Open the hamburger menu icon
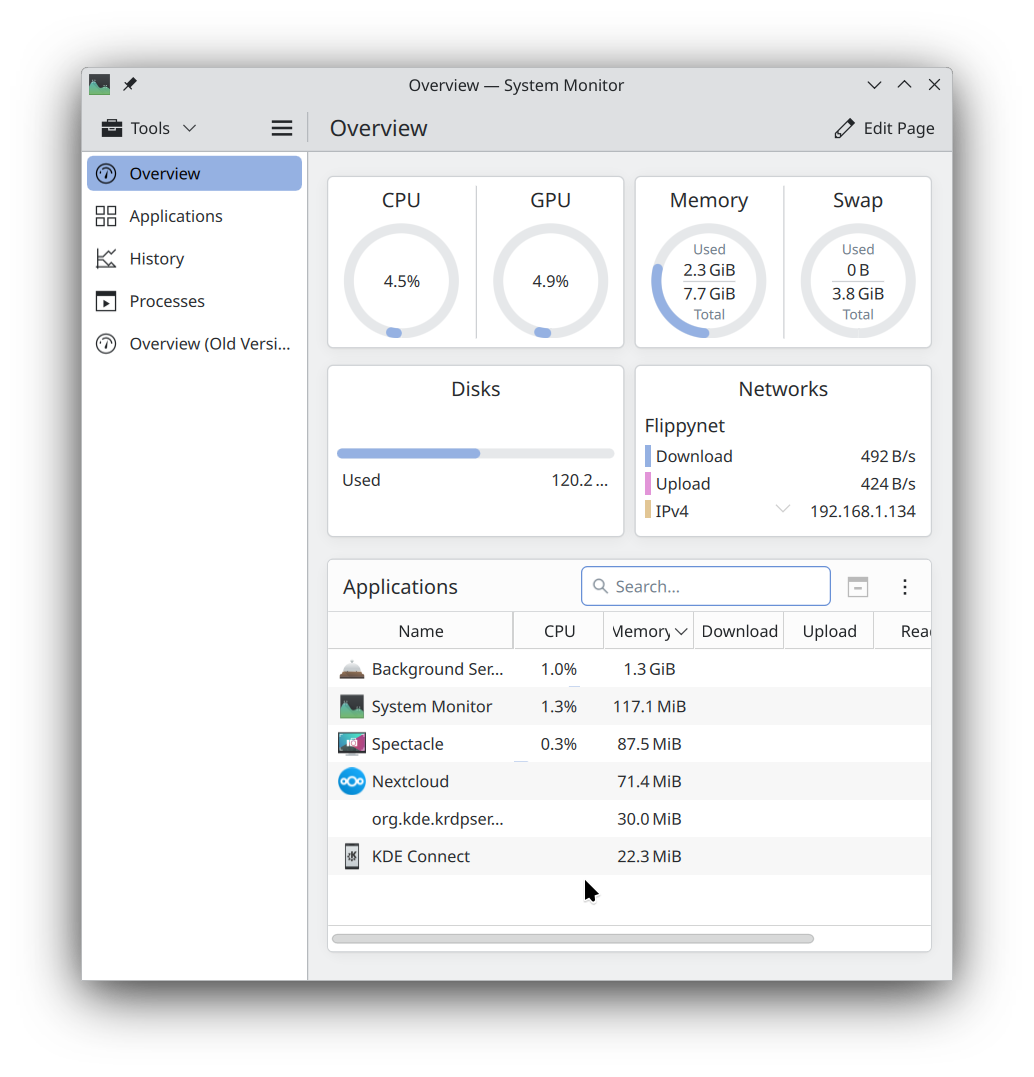This screenshot has width=1034, height=1077. (x=282, y=128)
